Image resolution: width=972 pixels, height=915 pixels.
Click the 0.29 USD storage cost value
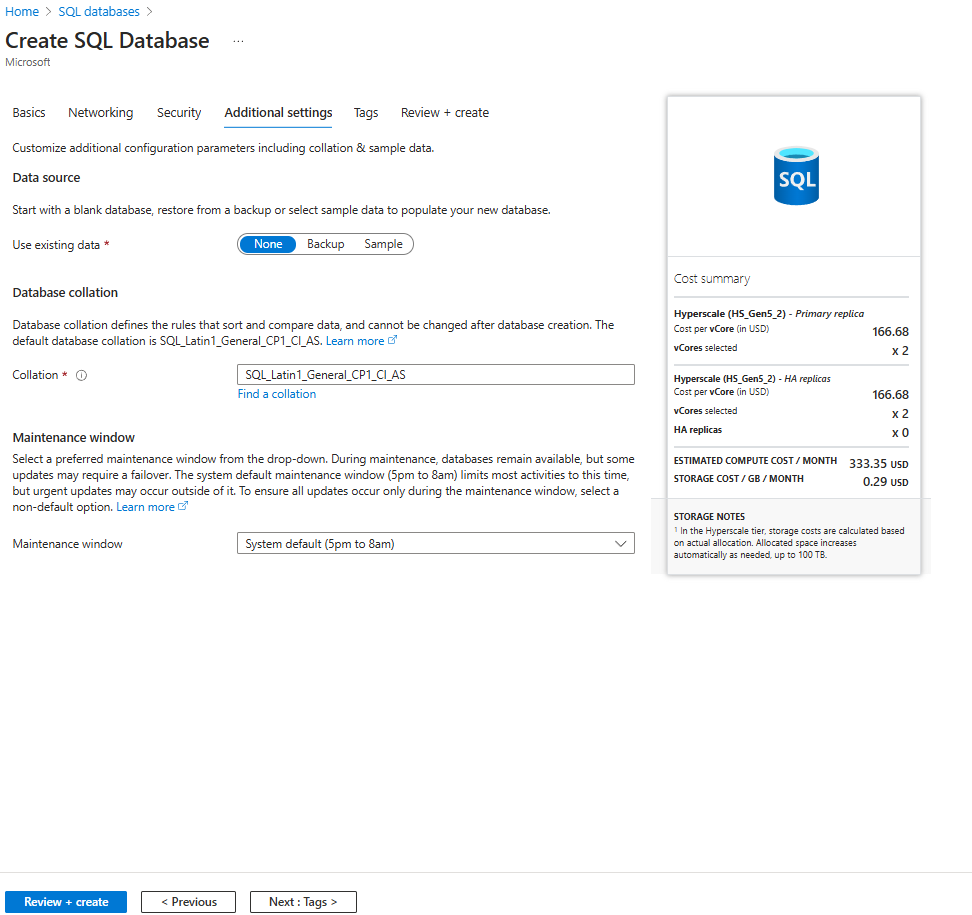[x=885, y=482]
